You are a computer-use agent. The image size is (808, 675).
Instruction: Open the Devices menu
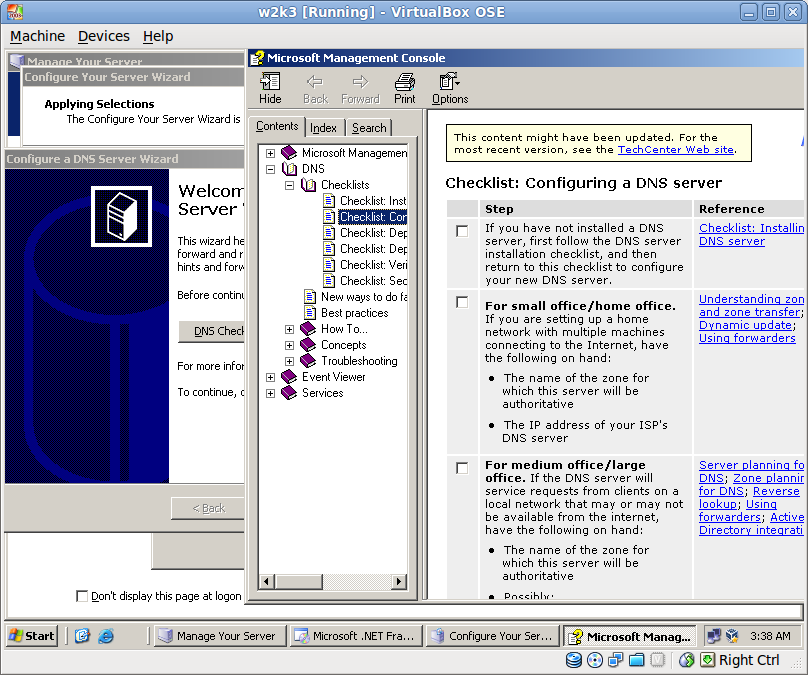click(x=104, y=36)
